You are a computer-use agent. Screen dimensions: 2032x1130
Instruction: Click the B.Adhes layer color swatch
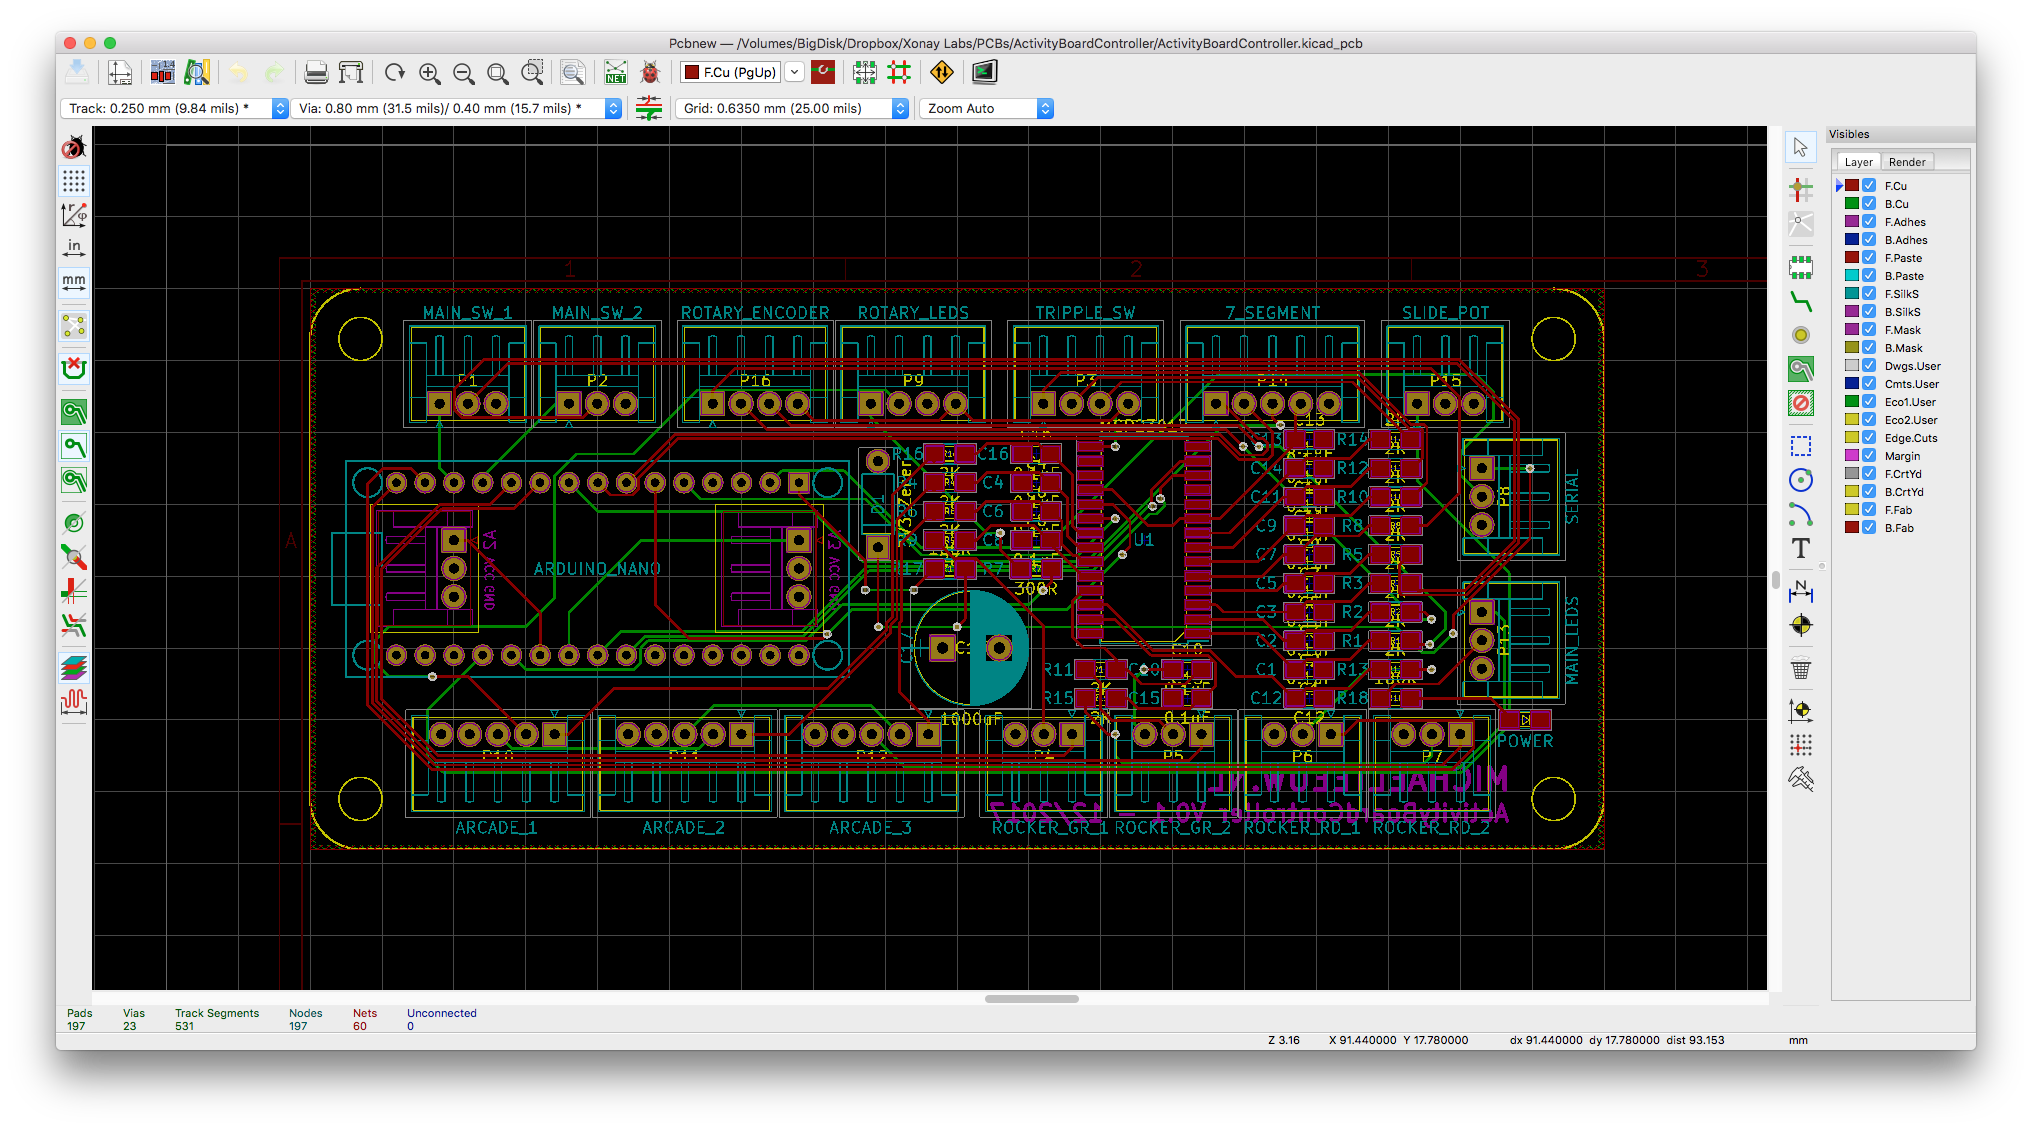[x=1852, y=240]
